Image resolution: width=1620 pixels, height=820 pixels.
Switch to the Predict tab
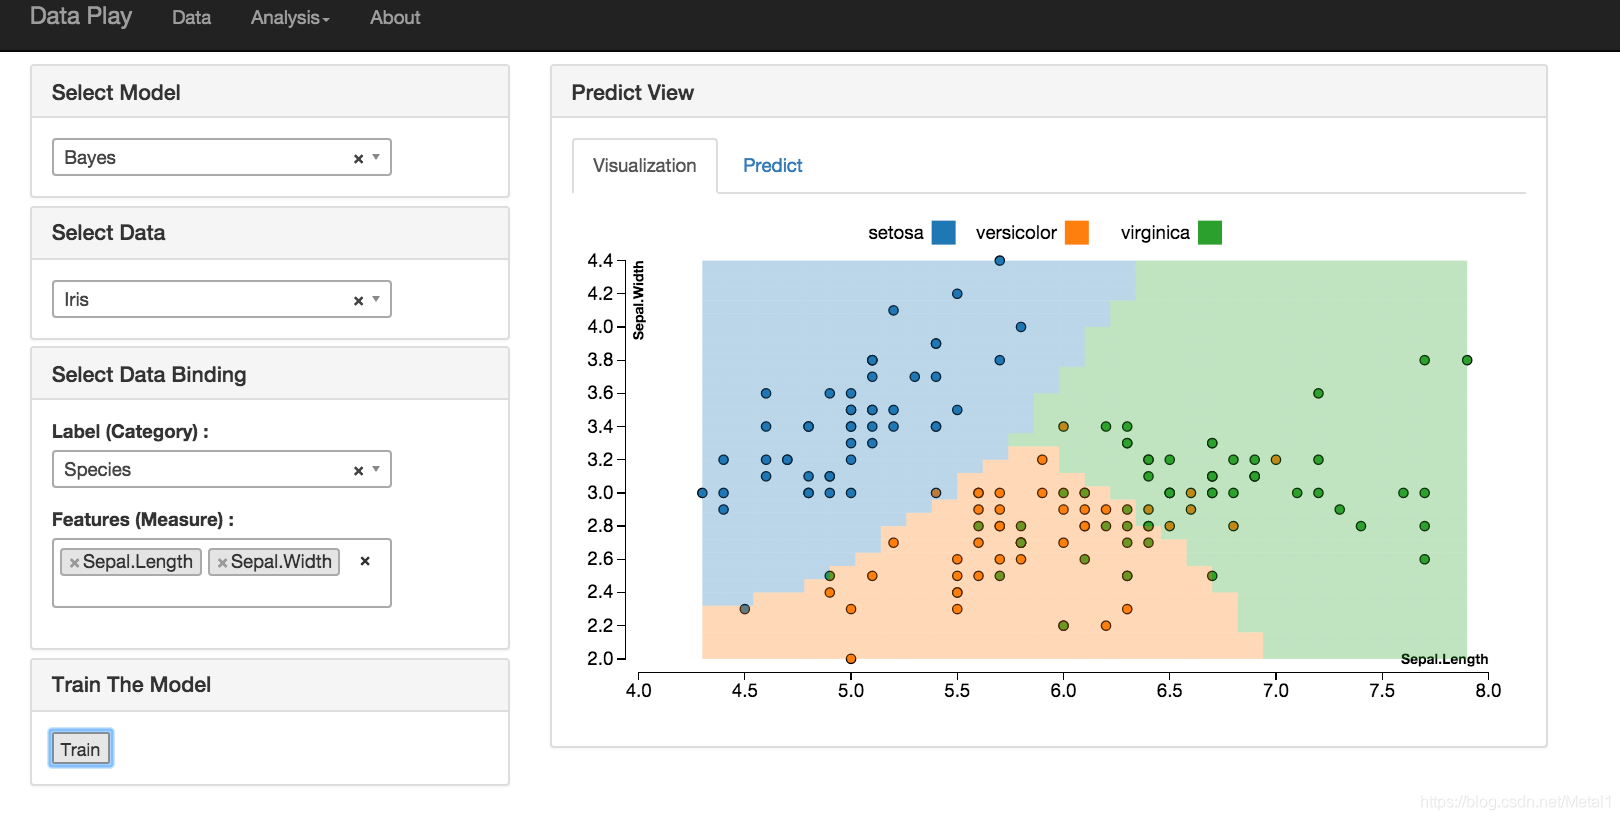(772, 166)
